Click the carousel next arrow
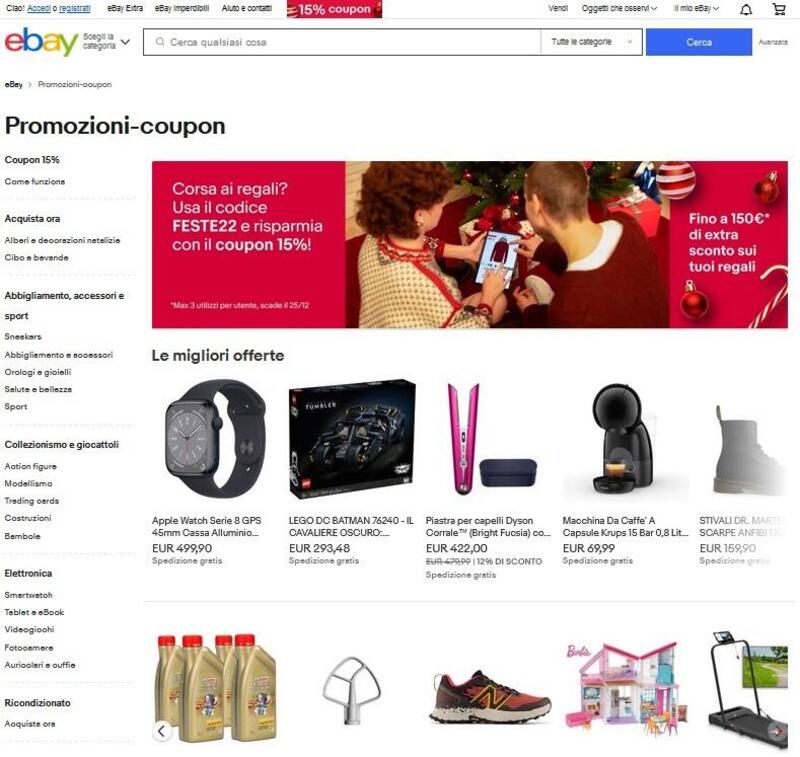The image size is (800, 757). point(779,731)
